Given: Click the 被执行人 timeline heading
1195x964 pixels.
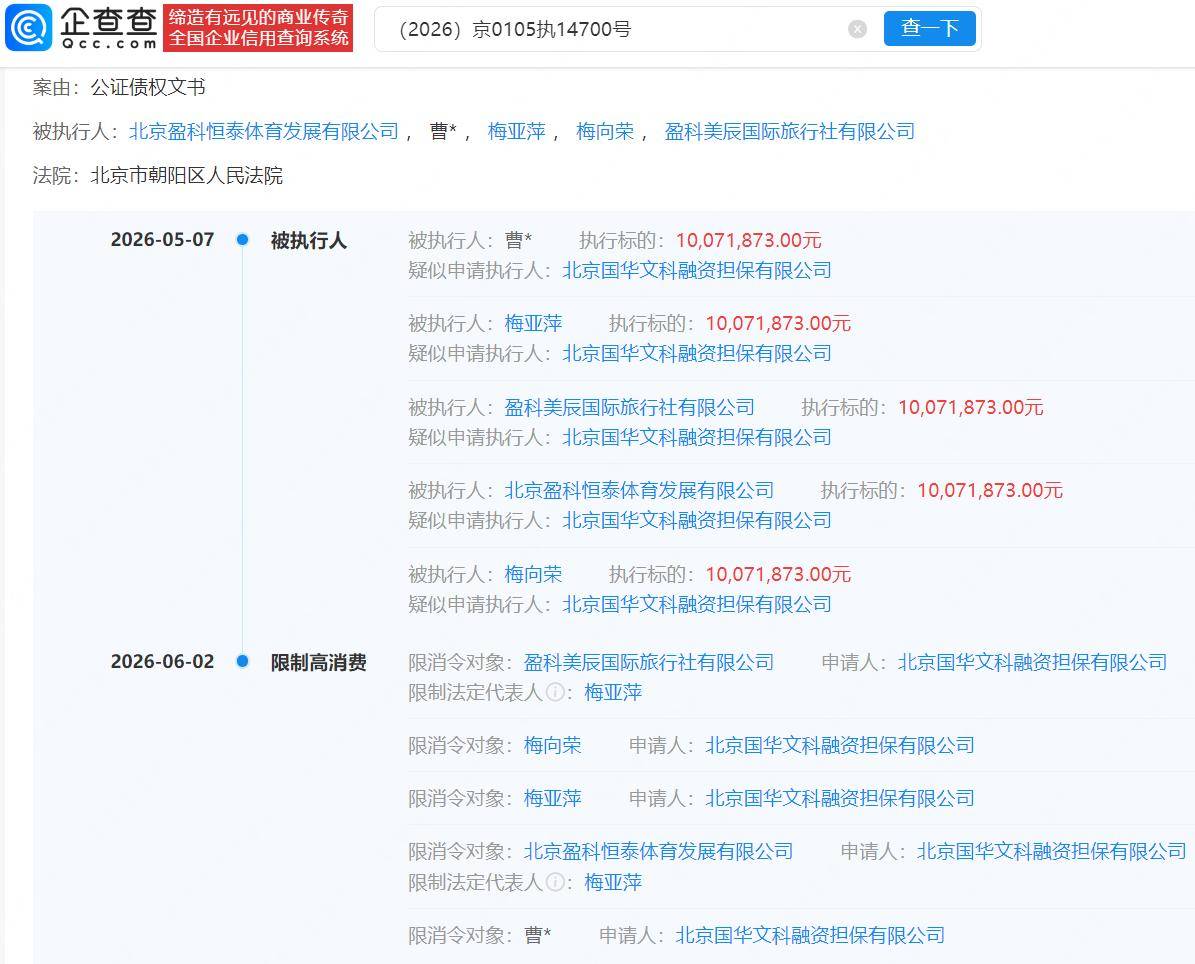Looking at the screenshot, I should [x=309, y=241].
